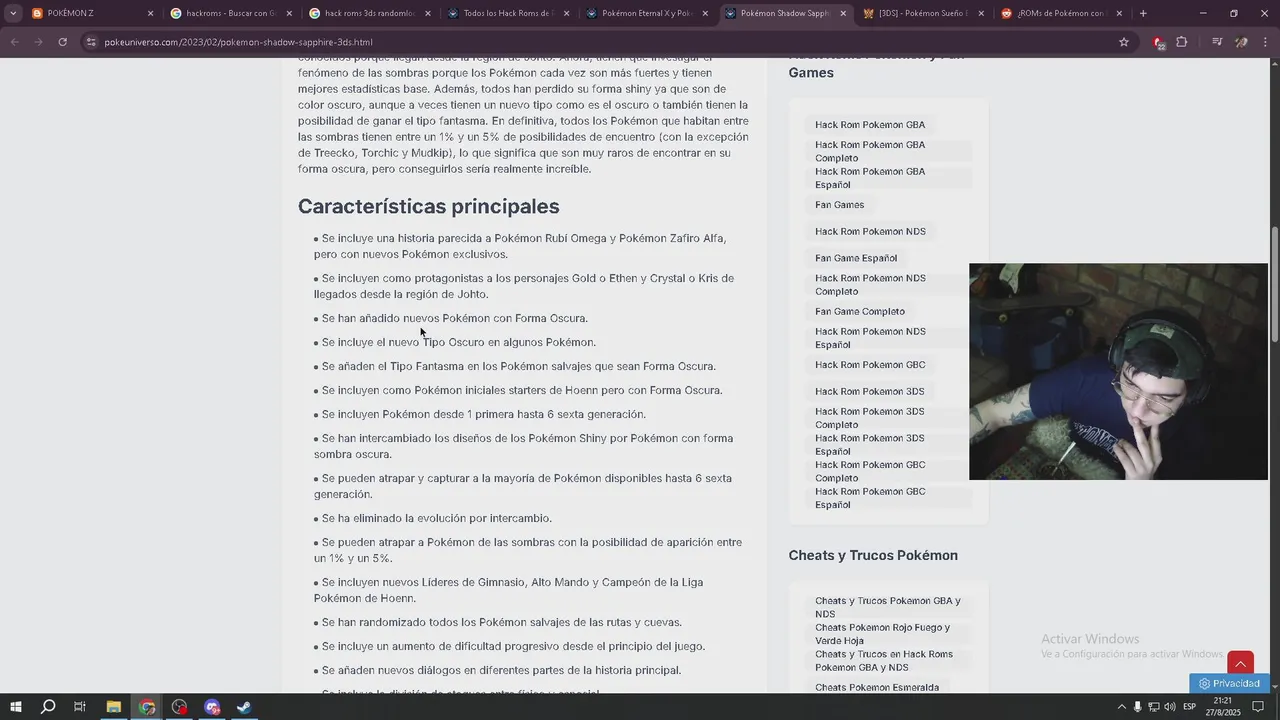
Task: Open Cheats y Trucos Pokemon GBA y NDS
Action: pyautogui.click(x=887, y=607)
